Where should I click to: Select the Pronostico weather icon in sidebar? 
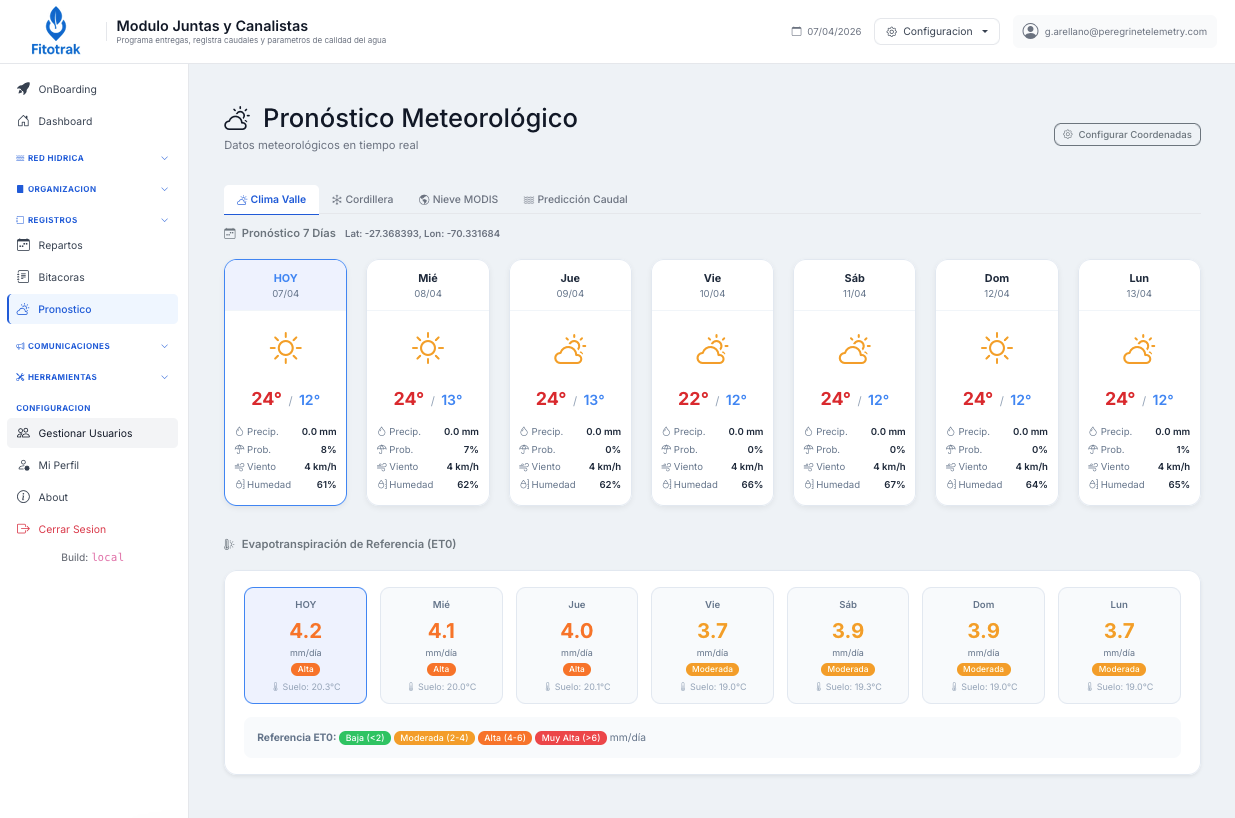coord(23,309)
